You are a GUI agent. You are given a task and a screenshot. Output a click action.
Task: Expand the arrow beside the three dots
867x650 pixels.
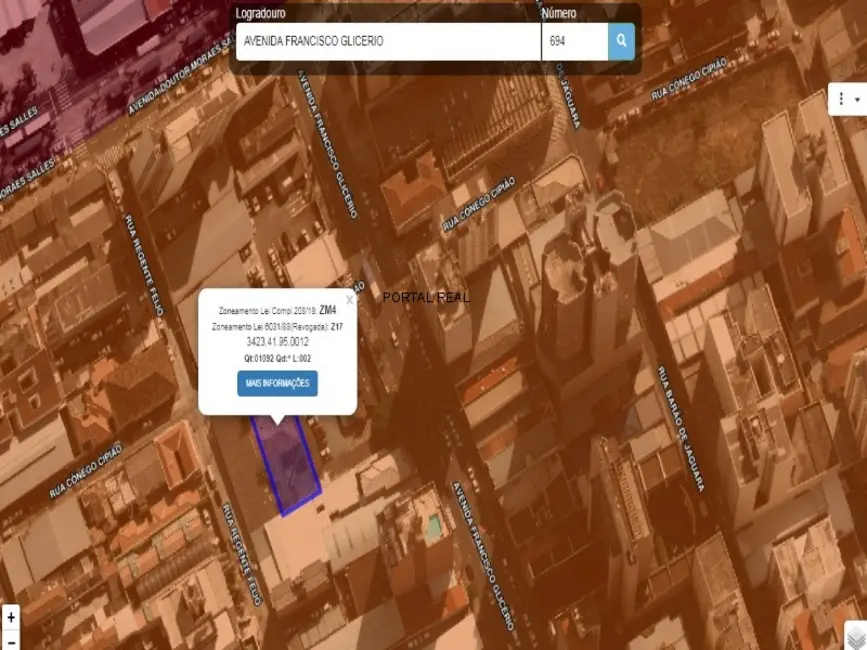tap(857, 100)
